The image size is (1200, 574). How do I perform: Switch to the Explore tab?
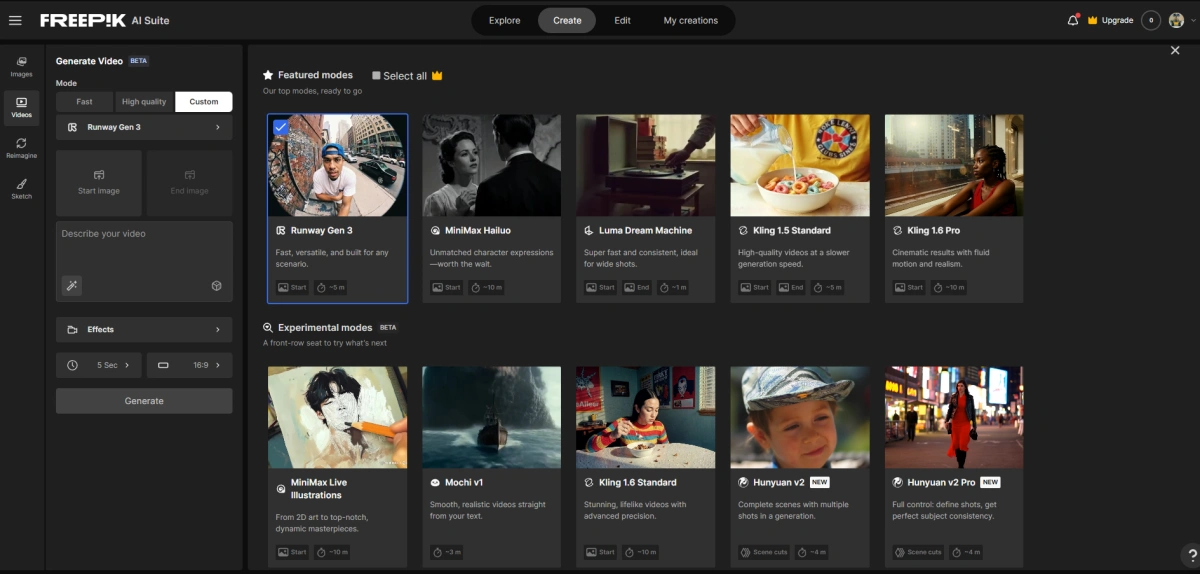504,20
